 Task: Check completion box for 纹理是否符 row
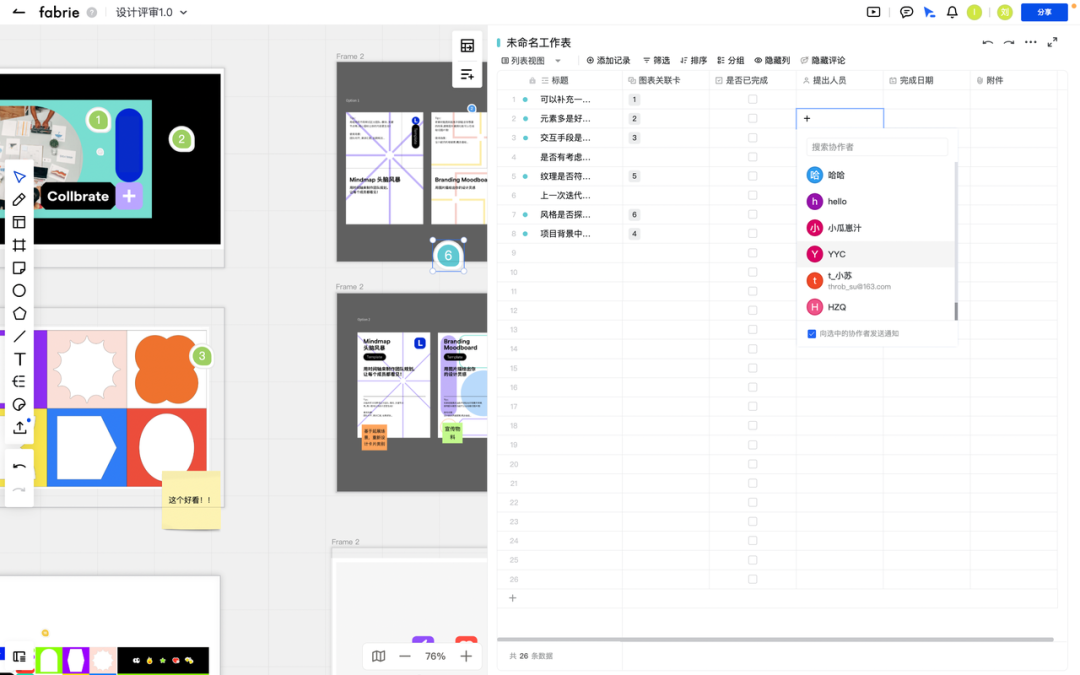[x=752, y=176]
